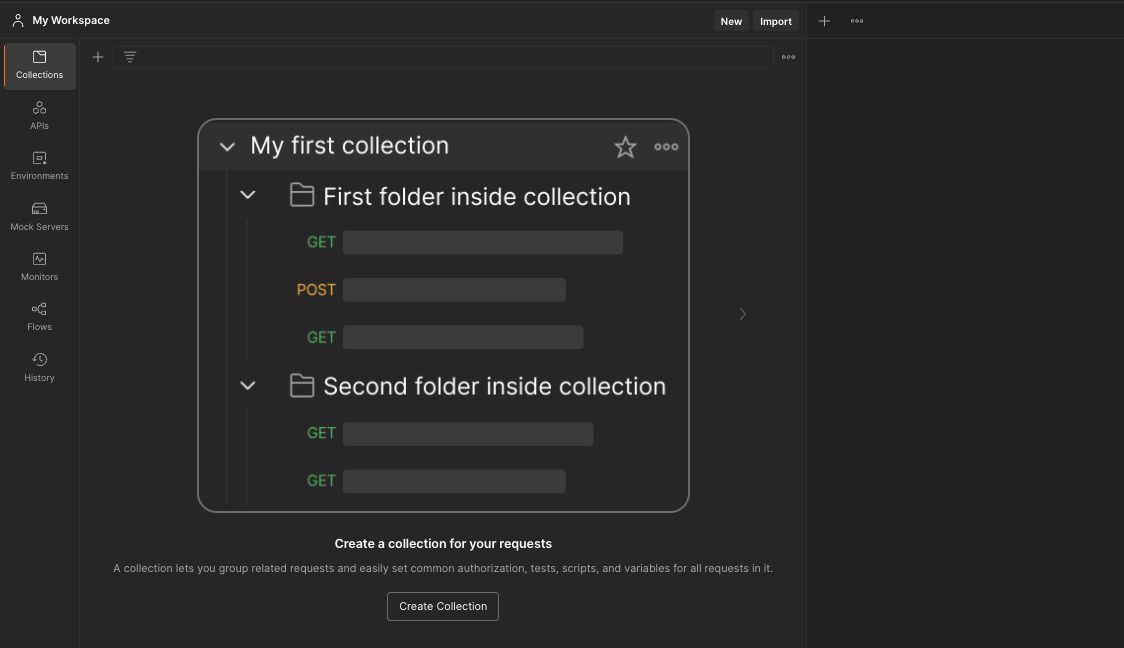Viewport: 1124px width, 648px height.
Task: Show request History
Action: point(39,368)
